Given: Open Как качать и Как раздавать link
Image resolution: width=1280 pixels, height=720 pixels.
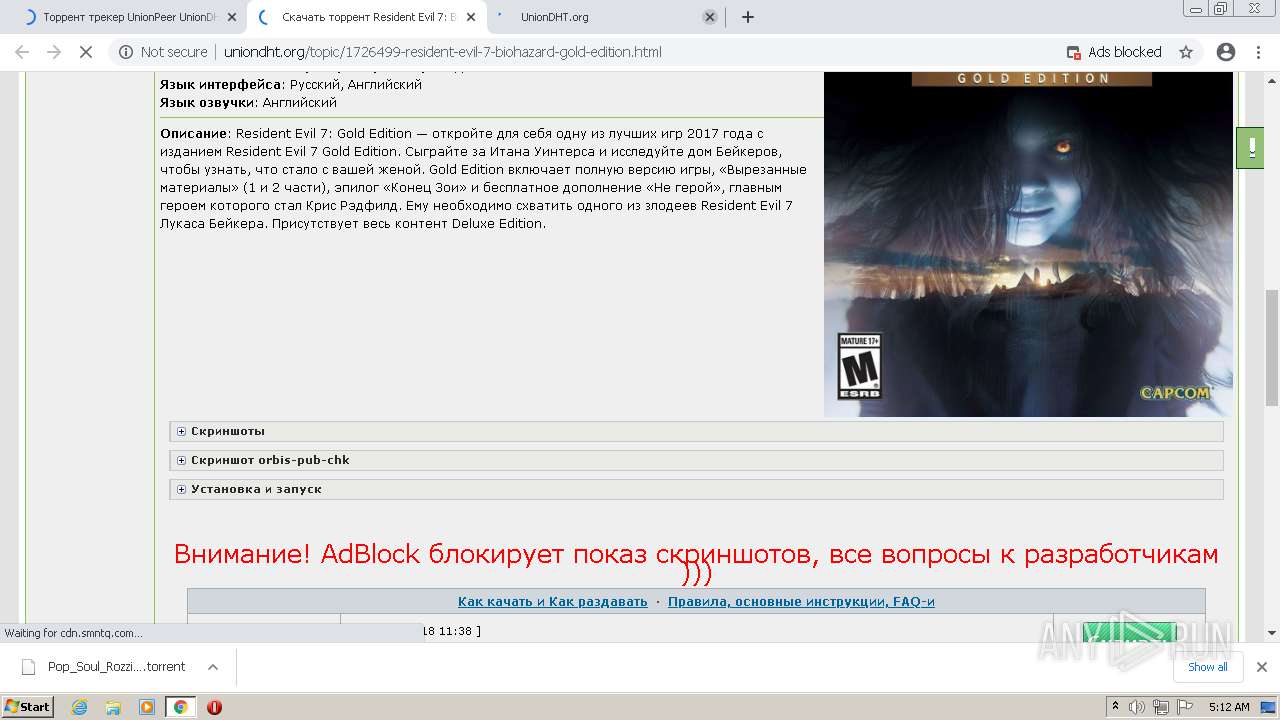Looking at the screenshot, I should (552, 601).
